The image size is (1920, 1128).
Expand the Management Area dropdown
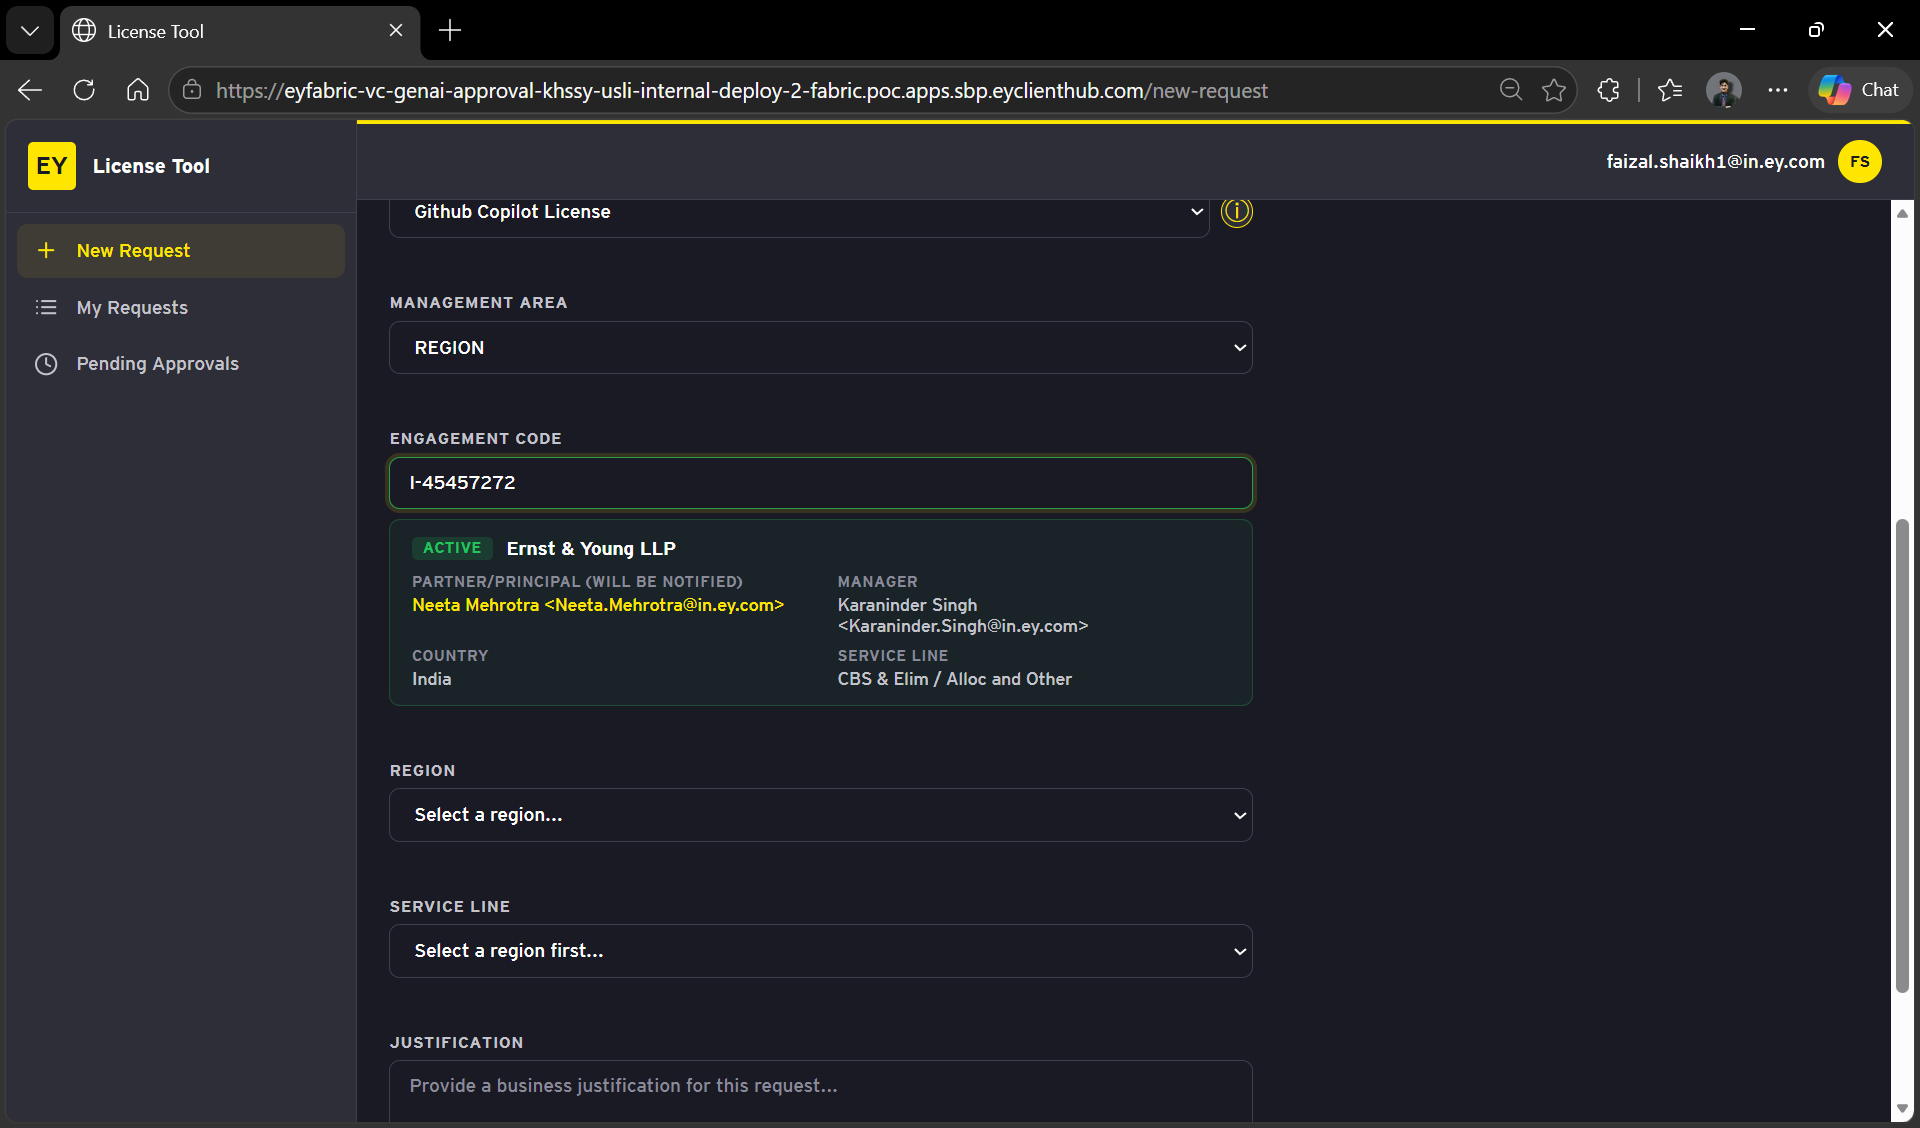(821, 348)
